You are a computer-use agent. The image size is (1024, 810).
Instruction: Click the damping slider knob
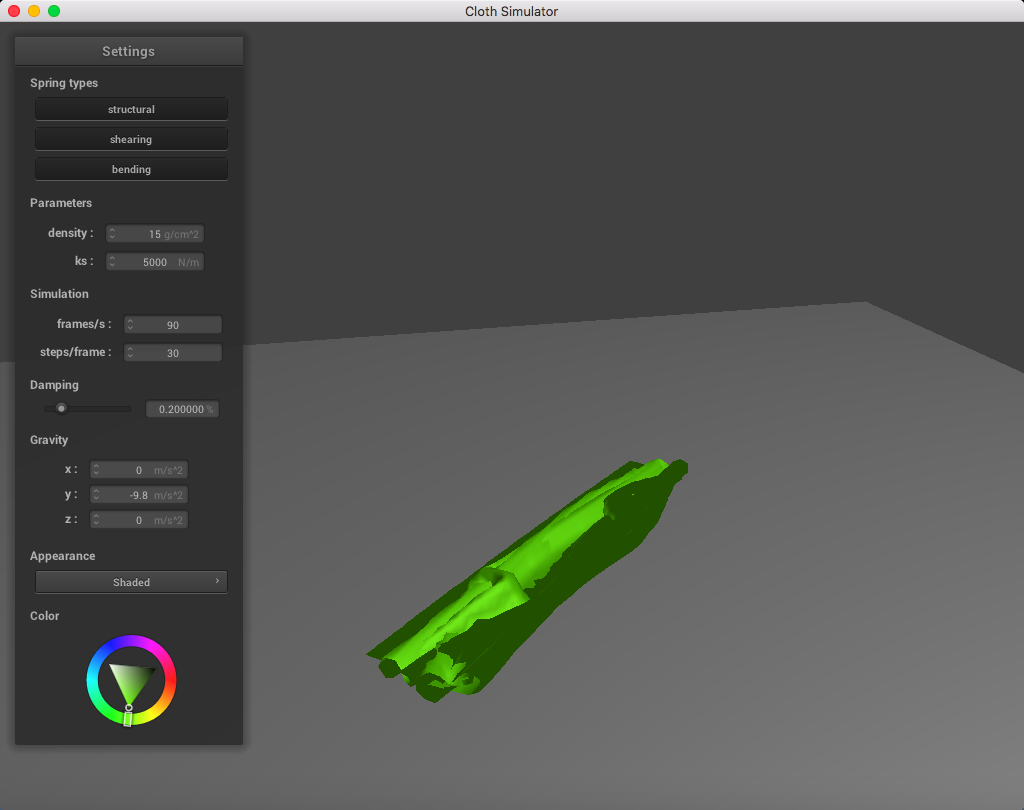(x=61, y=408)
